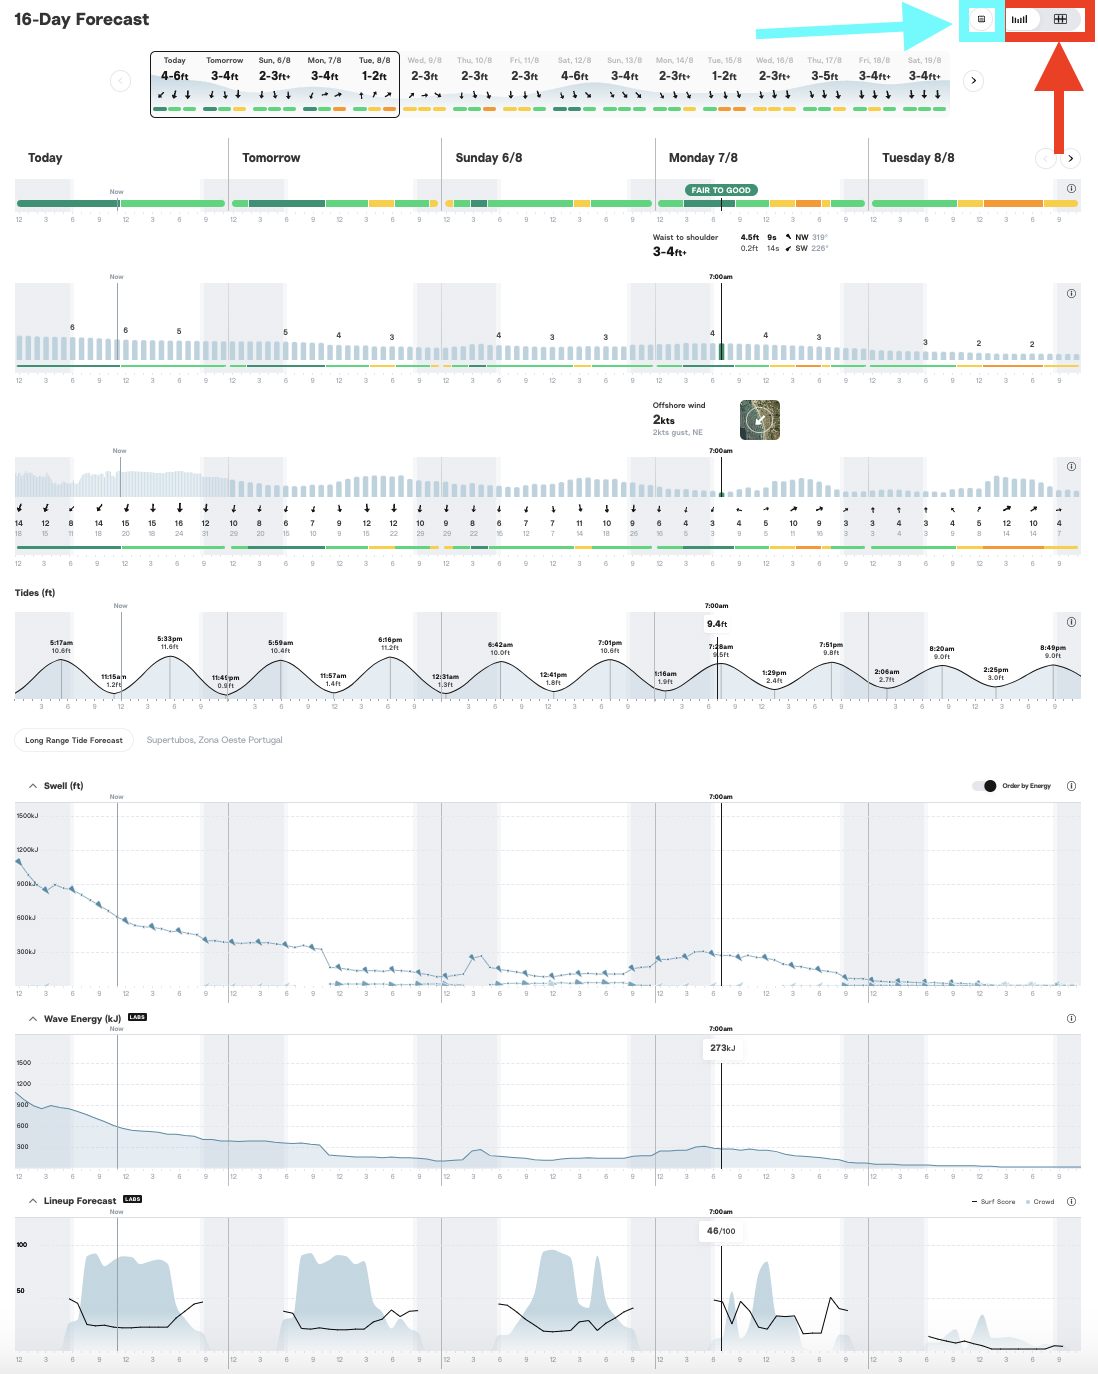The width and height of the screenshot is (1098, 1374).
Task: Click the Lineup Forecast info icon
Action: (x=1070, y=1200)
